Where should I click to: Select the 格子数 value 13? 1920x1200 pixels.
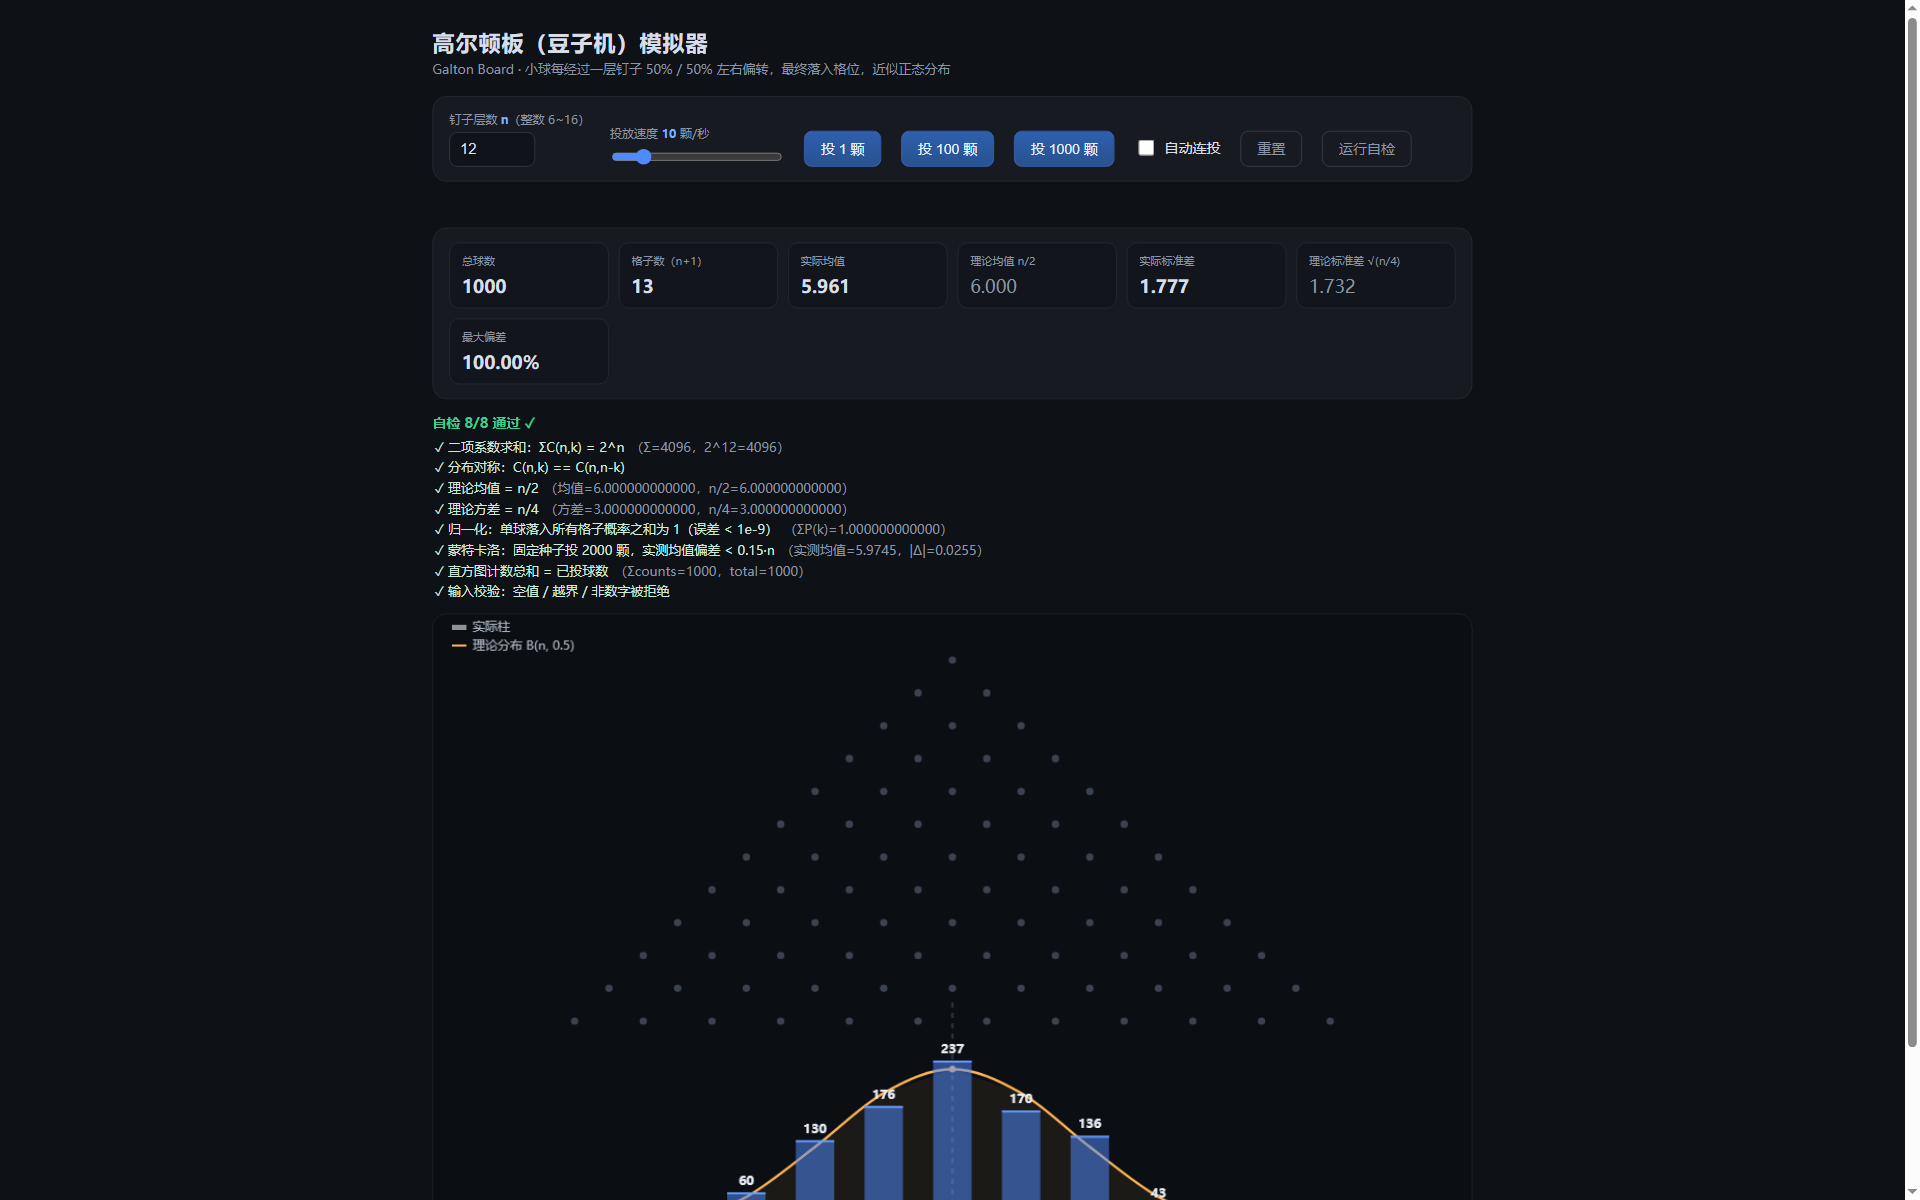click(x=642, y=286)
